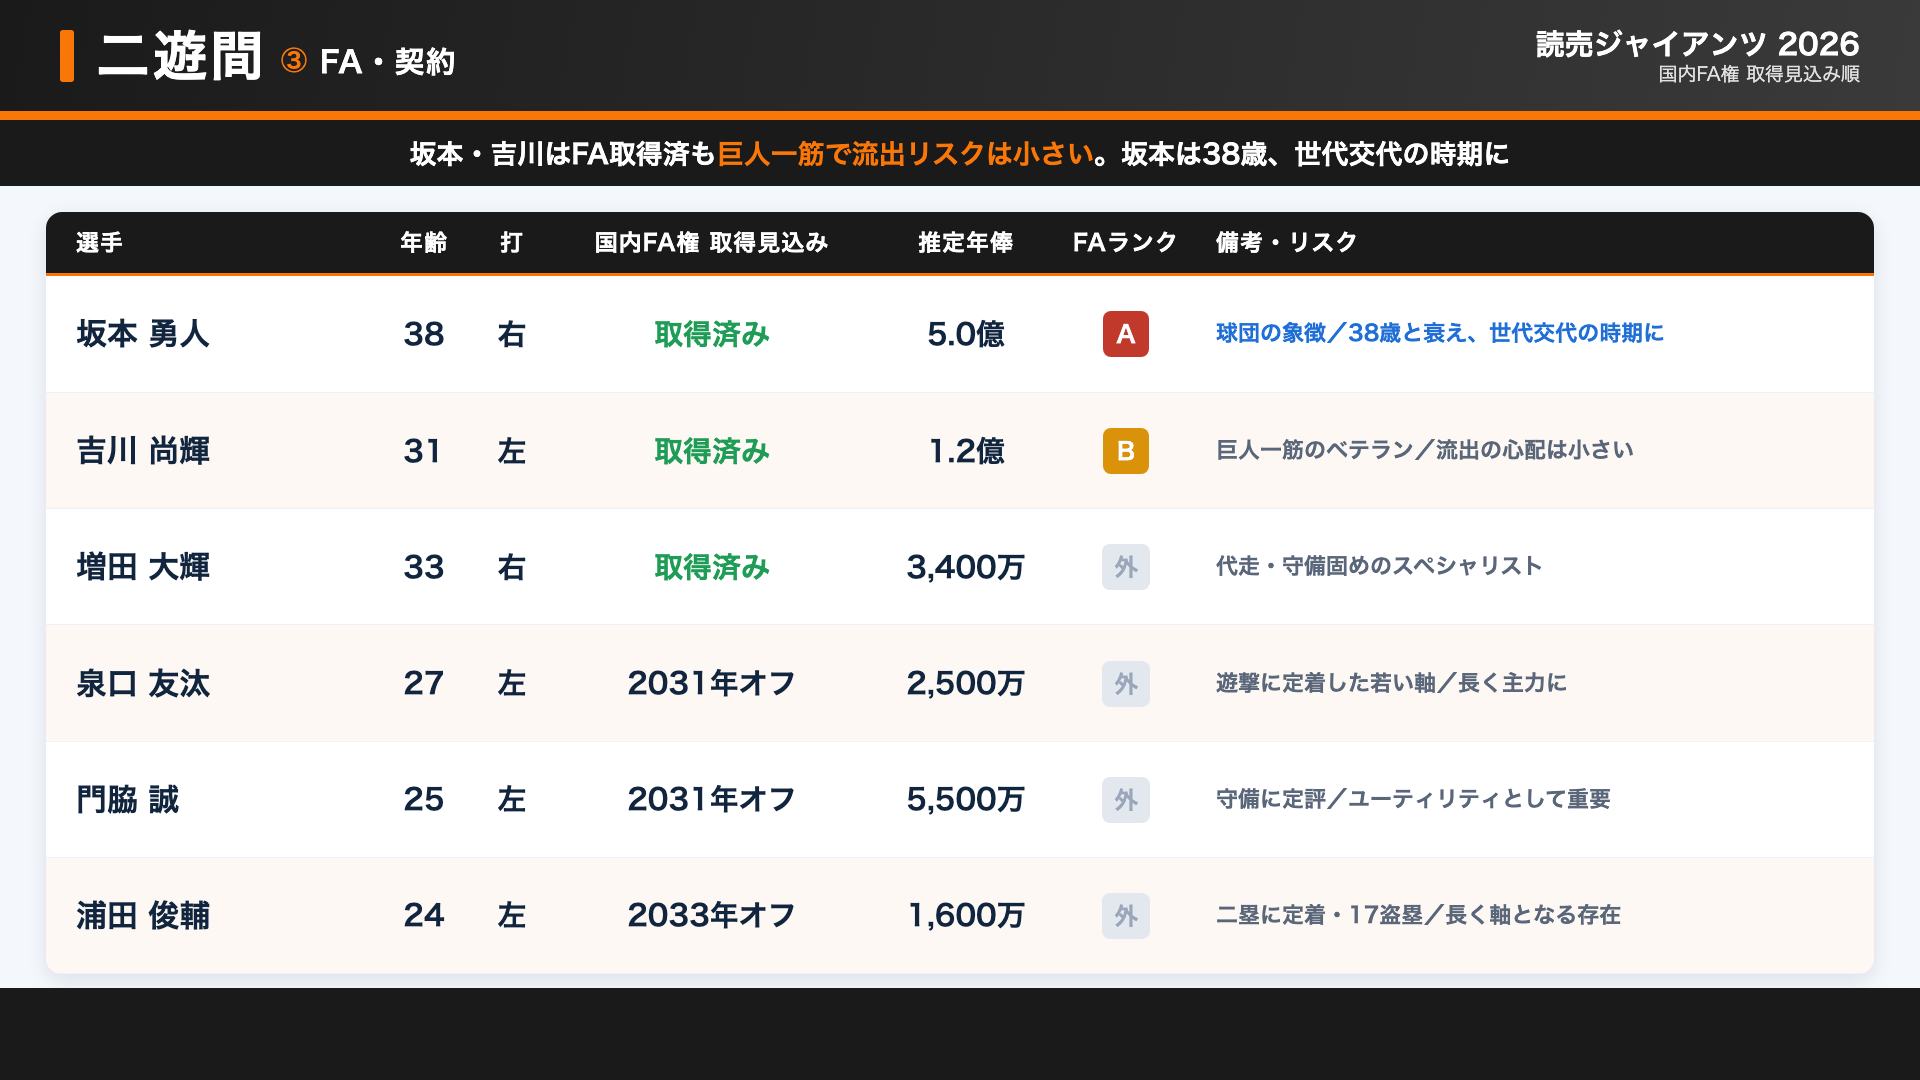
Task: Click the 外 rank badge in 門脇 誠 row
Action: point(1125,800)
